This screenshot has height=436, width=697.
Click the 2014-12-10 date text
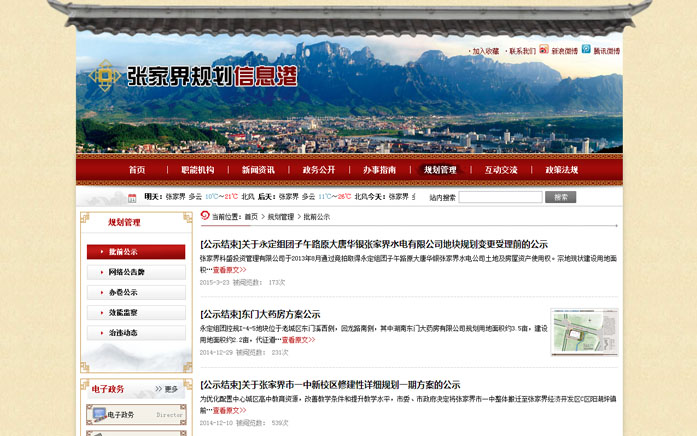coord(216,423)
